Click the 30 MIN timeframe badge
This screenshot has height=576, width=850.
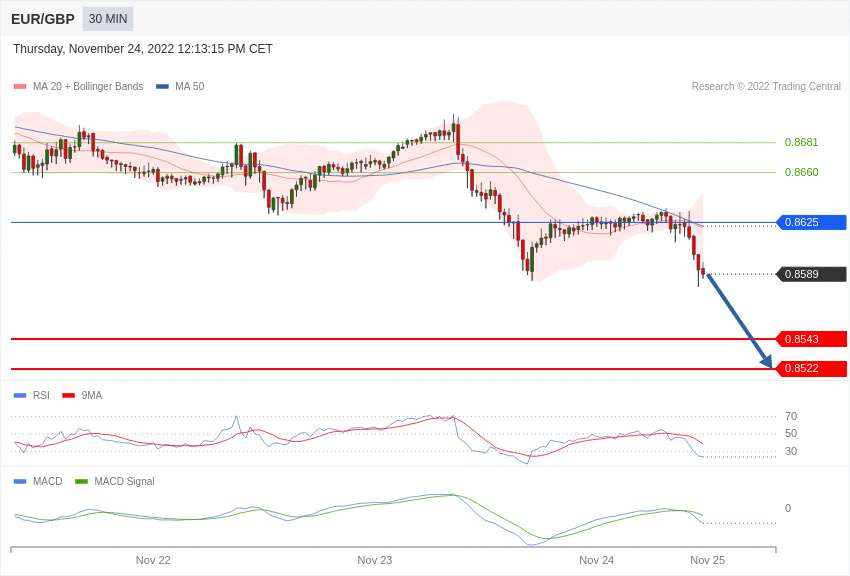click(x=108, y=19)
